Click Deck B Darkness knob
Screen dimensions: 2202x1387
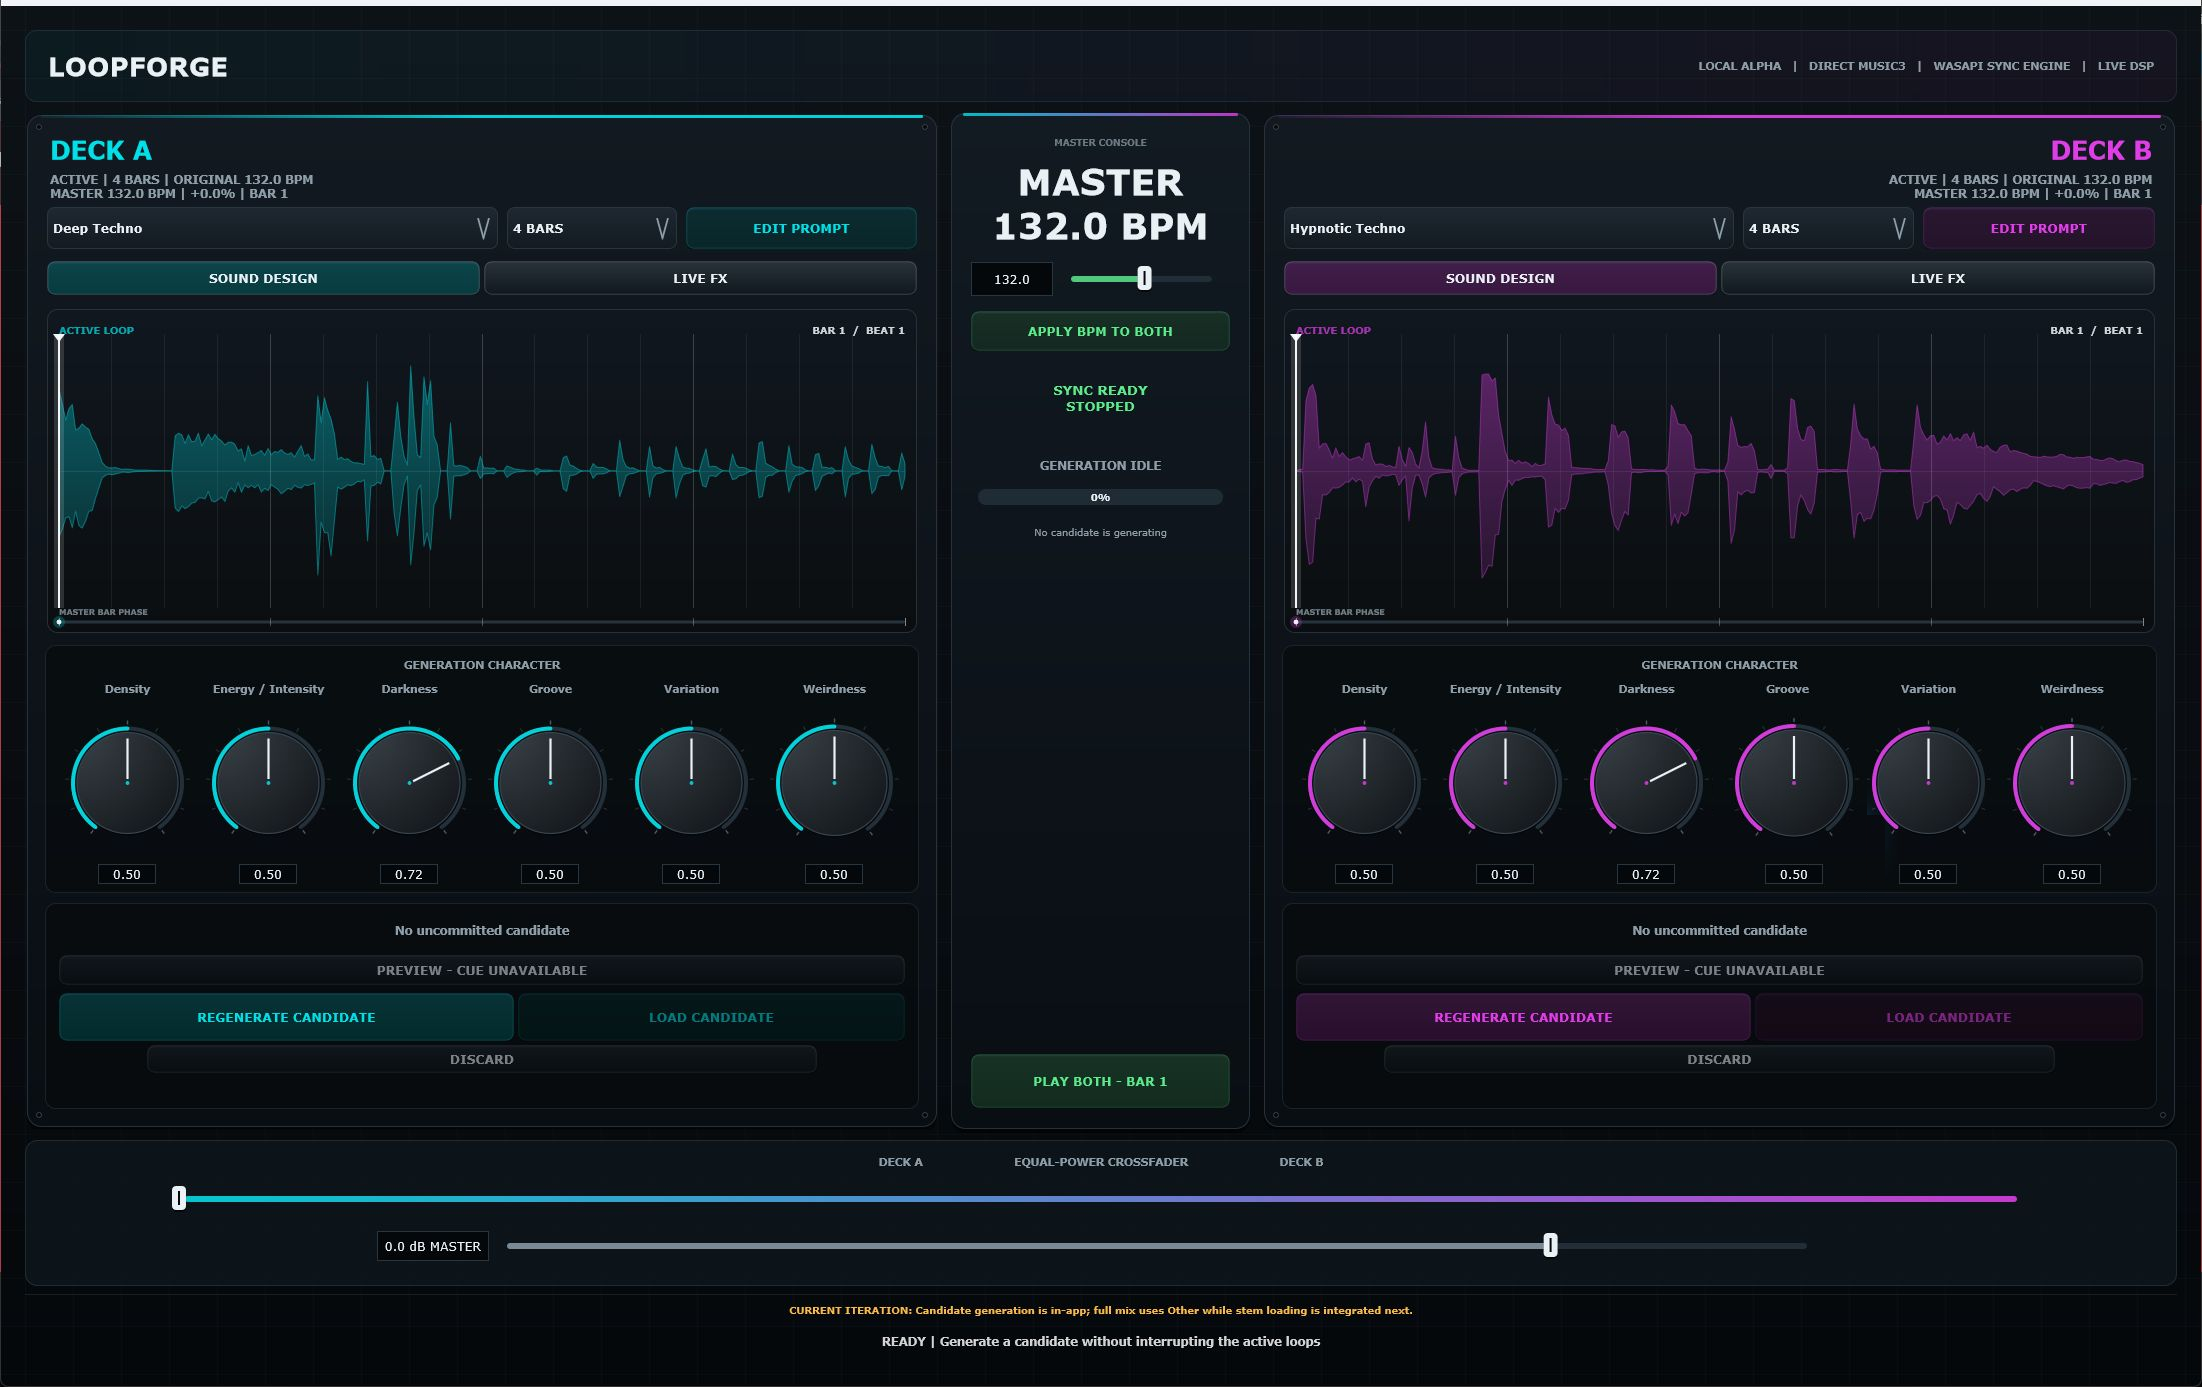[x=1646, y=781]
